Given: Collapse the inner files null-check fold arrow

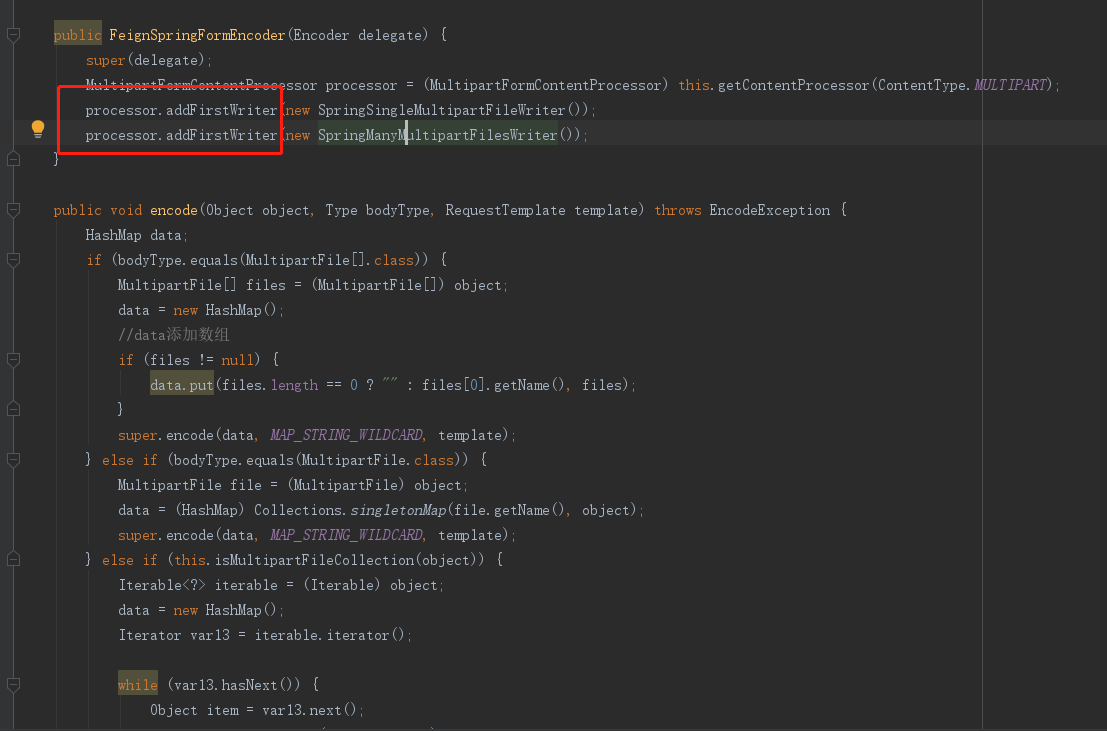Looking at the screenshot, I should (x=11, y=360).
